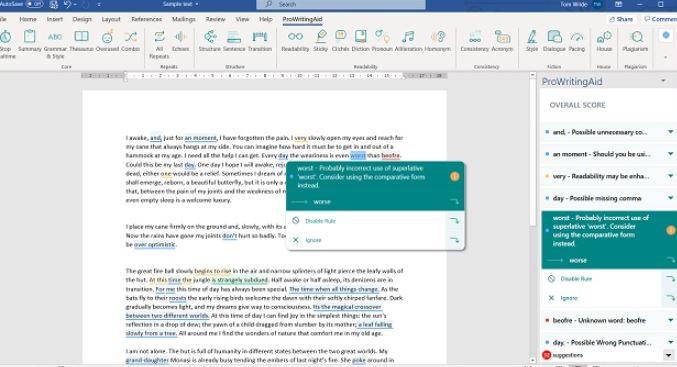
Task: Open the References tab
Action: coord(146,19)
